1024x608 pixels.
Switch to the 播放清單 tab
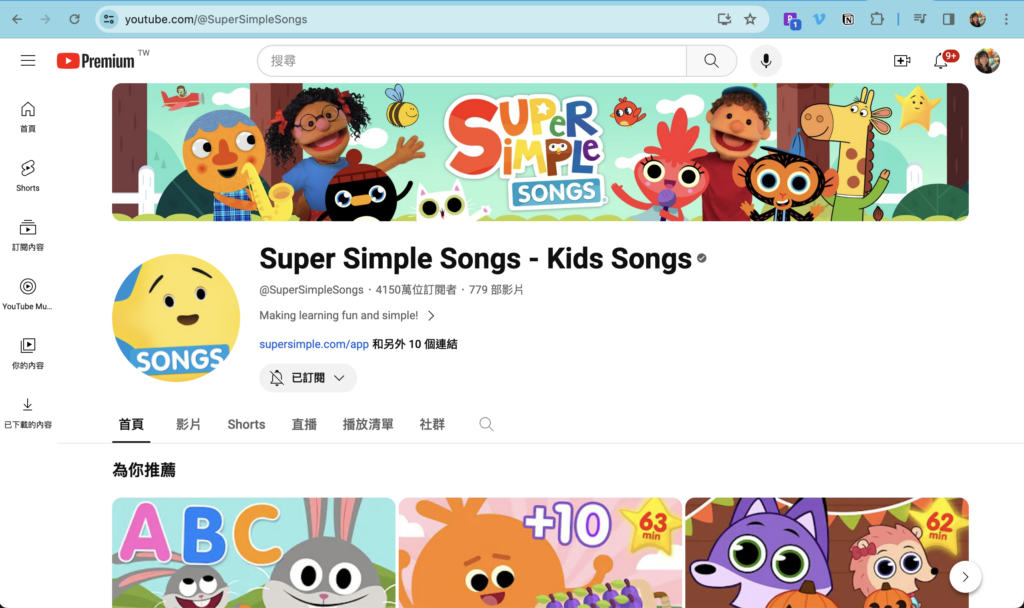pos(368,424)
